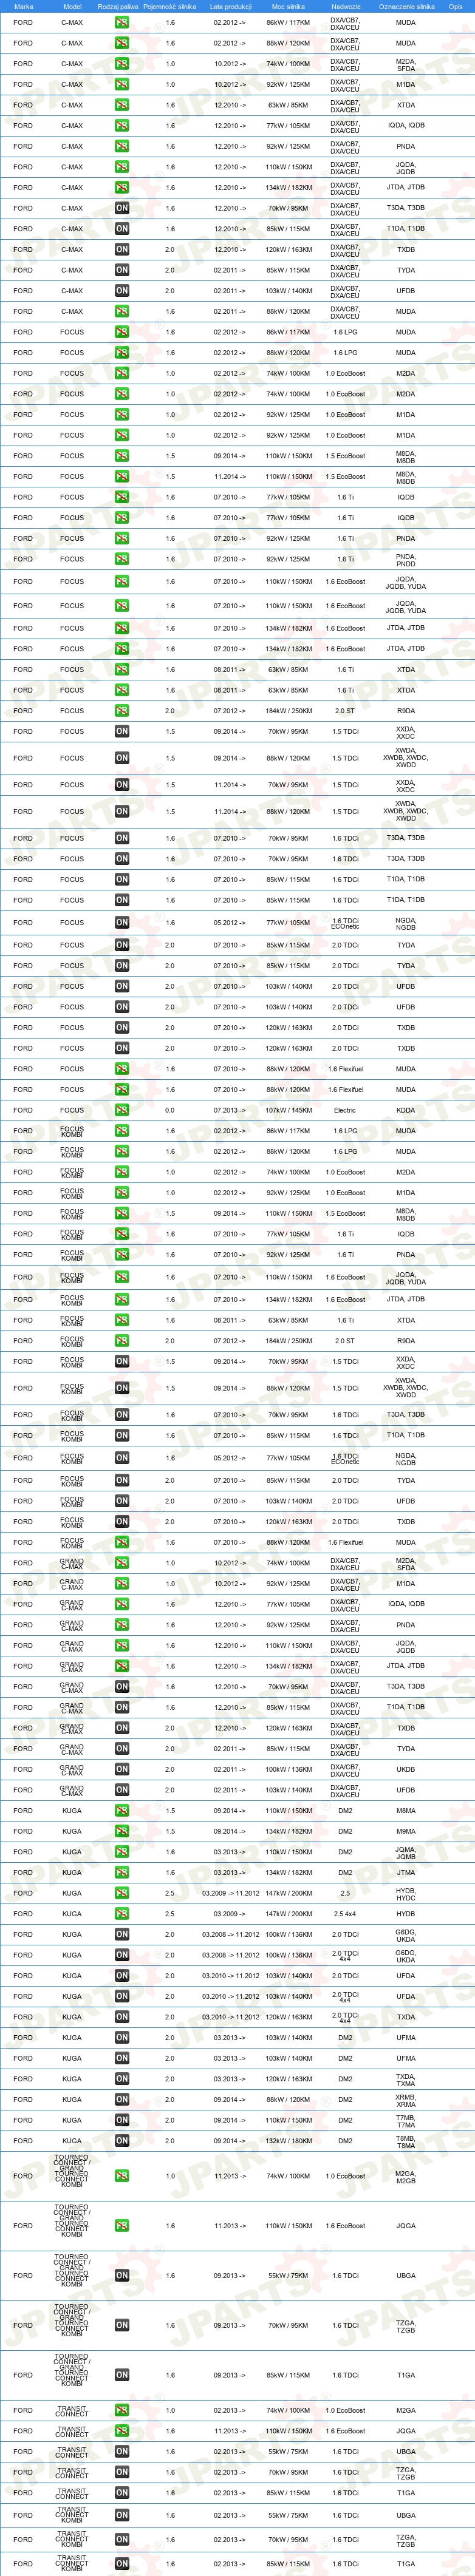Click petrol icon in C-MAX PNDA row
Viewport: 475px width, 2576px height.
click(121, 146)
